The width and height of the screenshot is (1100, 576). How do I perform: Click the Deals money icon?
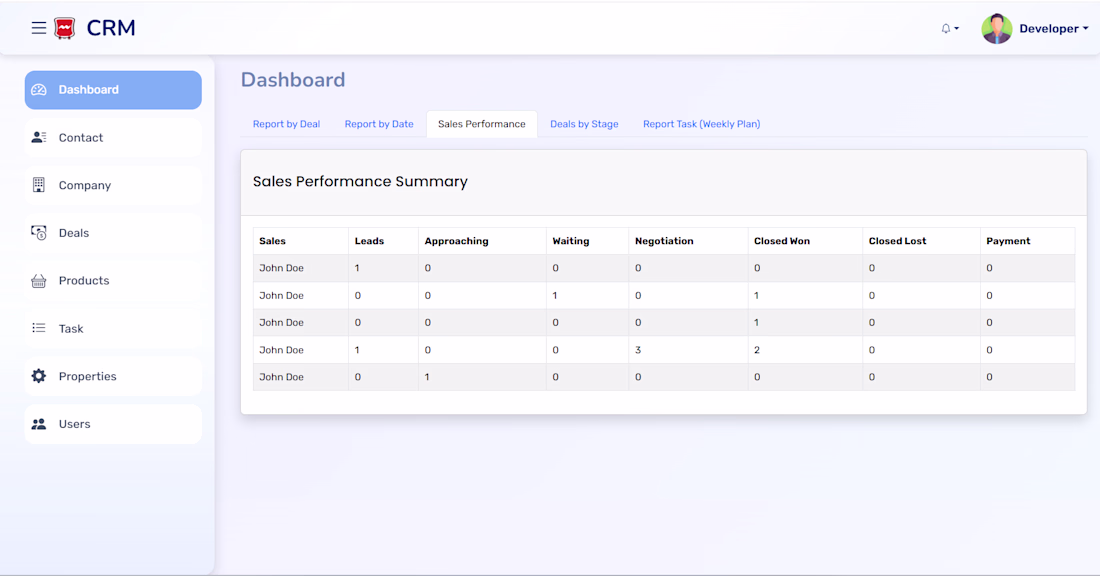[39, 233]
